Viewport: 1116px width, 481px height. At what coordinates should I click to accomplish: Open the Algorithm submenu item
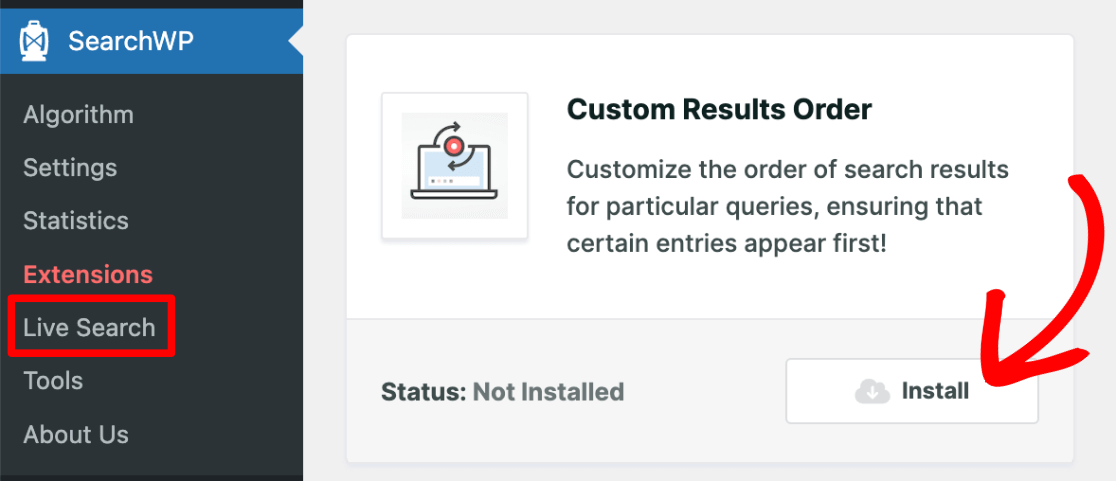(x=78, y=114)
